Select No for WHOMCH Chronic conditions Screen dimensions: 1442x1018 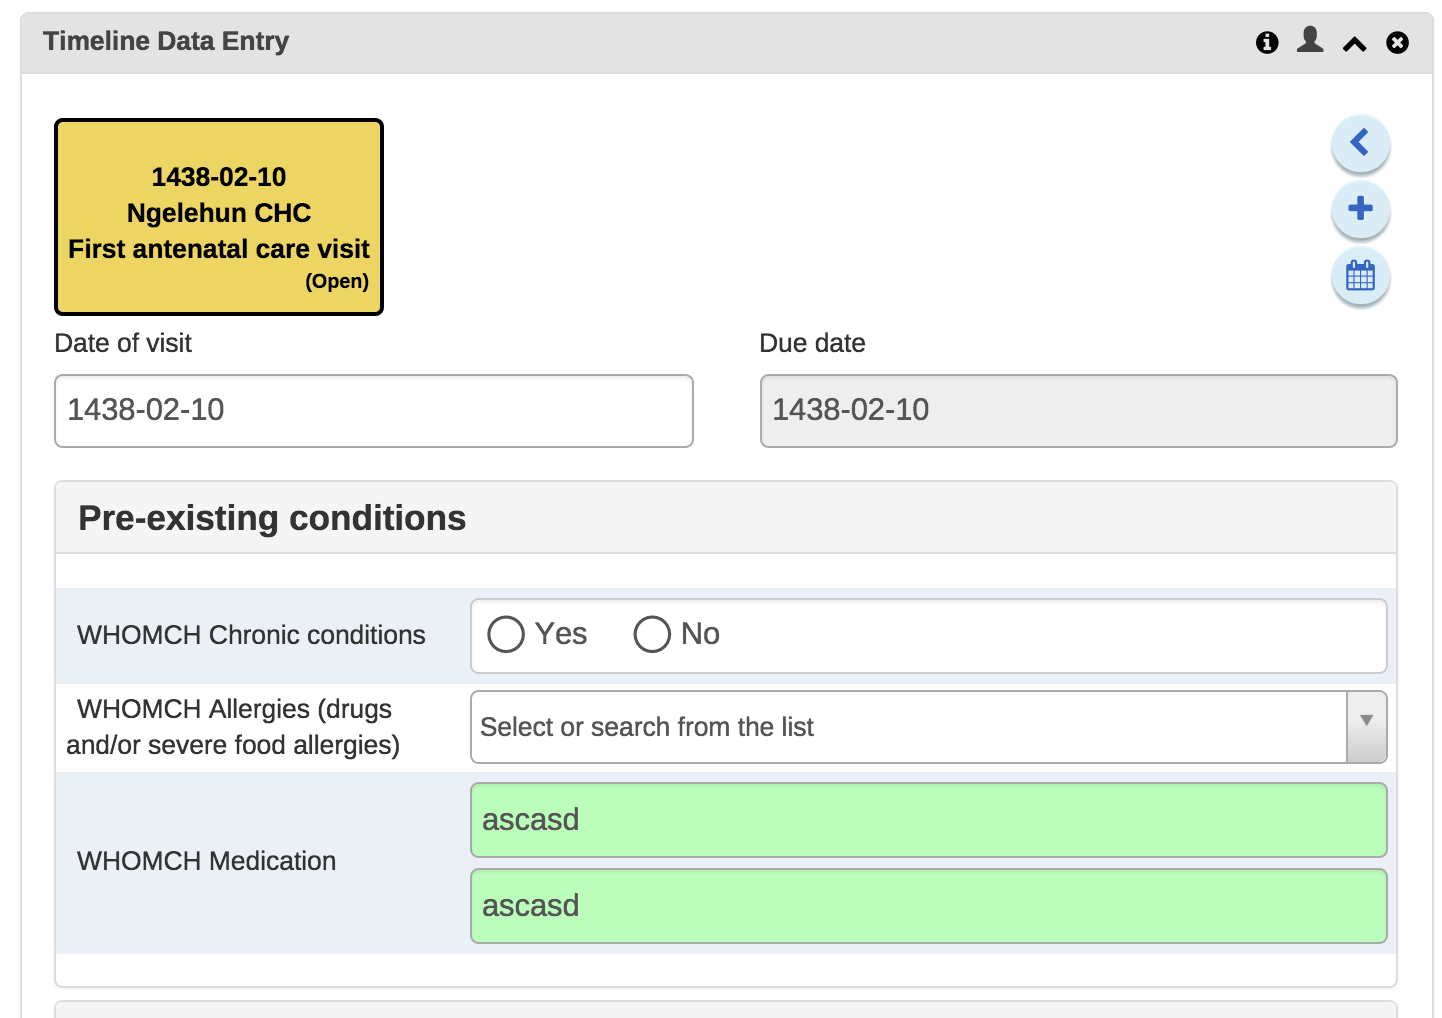[652, 634]
